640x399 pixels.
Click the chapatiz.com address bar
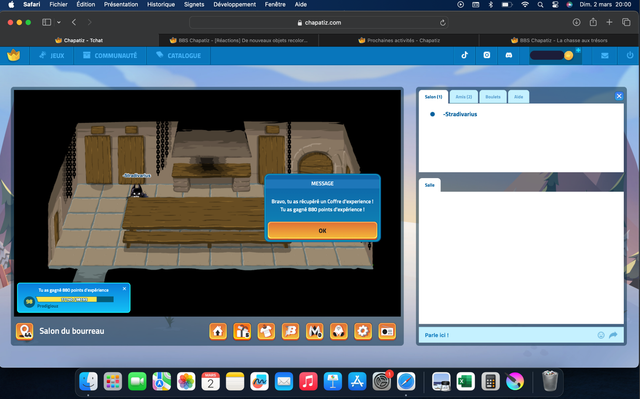point(319,22)
